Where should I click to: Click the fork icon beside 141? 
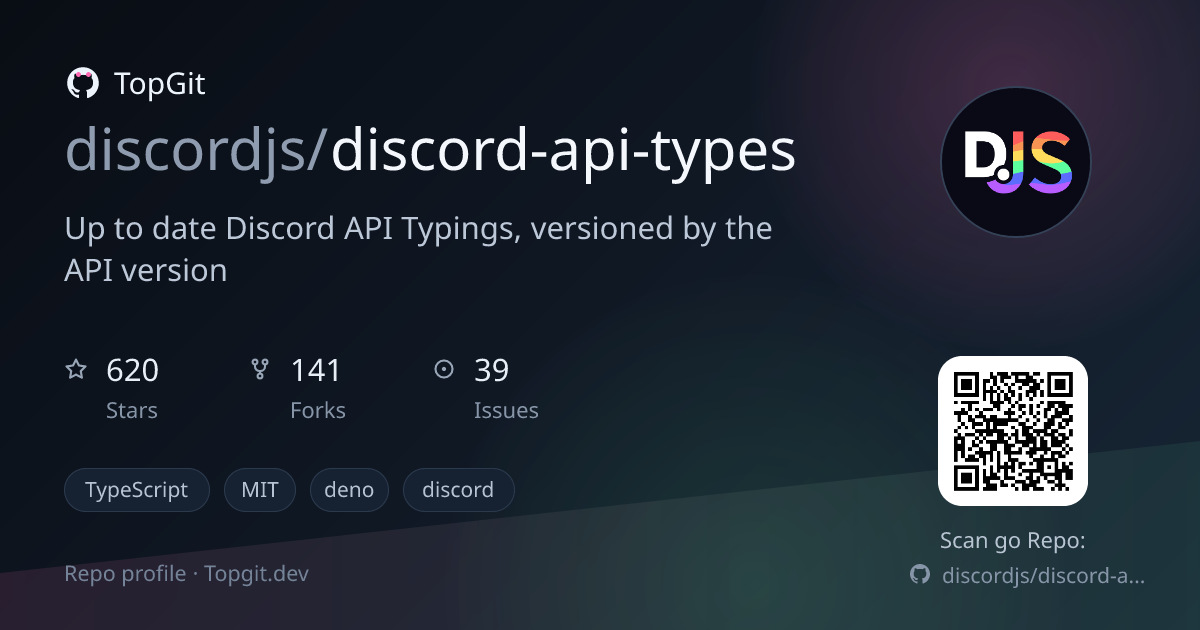(260, 370)
